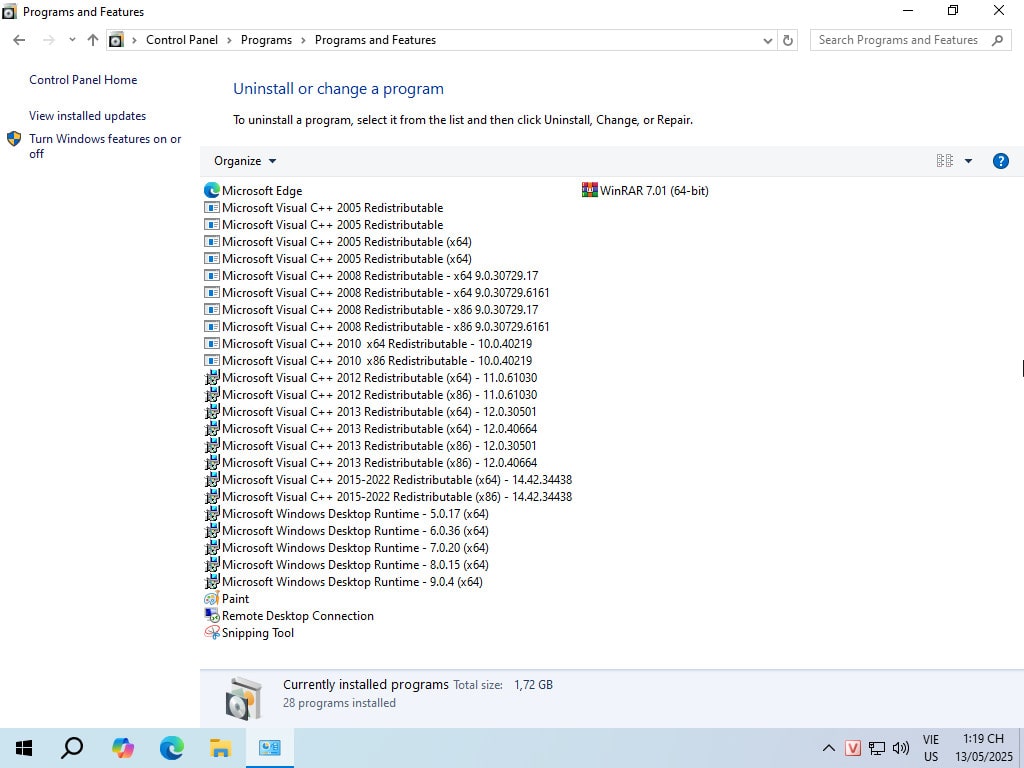
Task: Click the volume speaker tray icon
Action: (901, 748)
